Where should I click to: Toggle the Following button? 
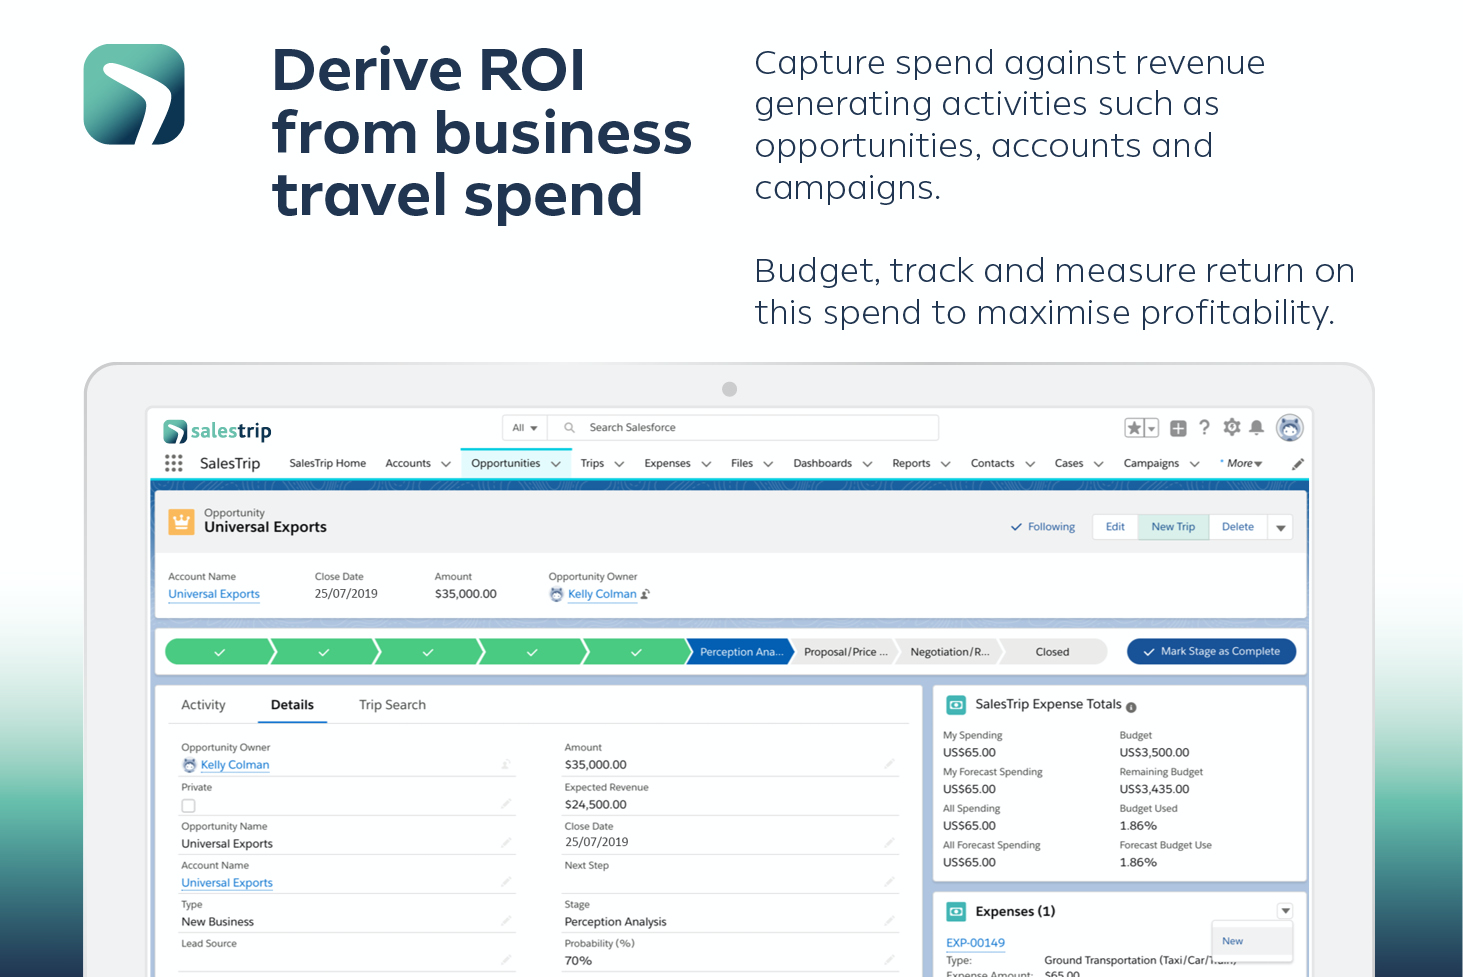(x=1042, y=527)
